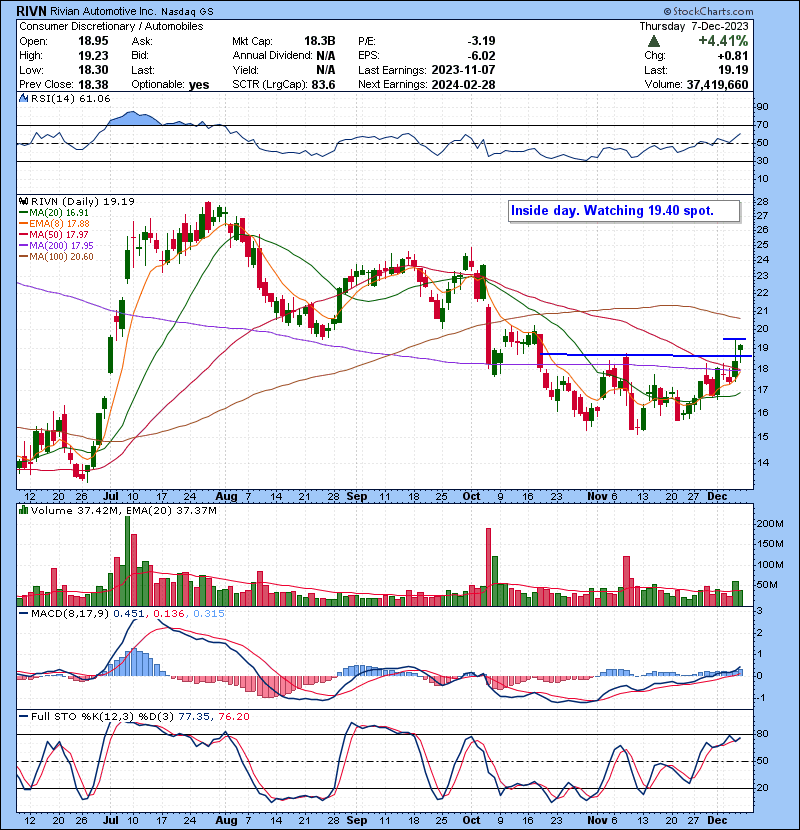Click the +4.41% percent change
800x830 pixels.
(x=723, y=41)
